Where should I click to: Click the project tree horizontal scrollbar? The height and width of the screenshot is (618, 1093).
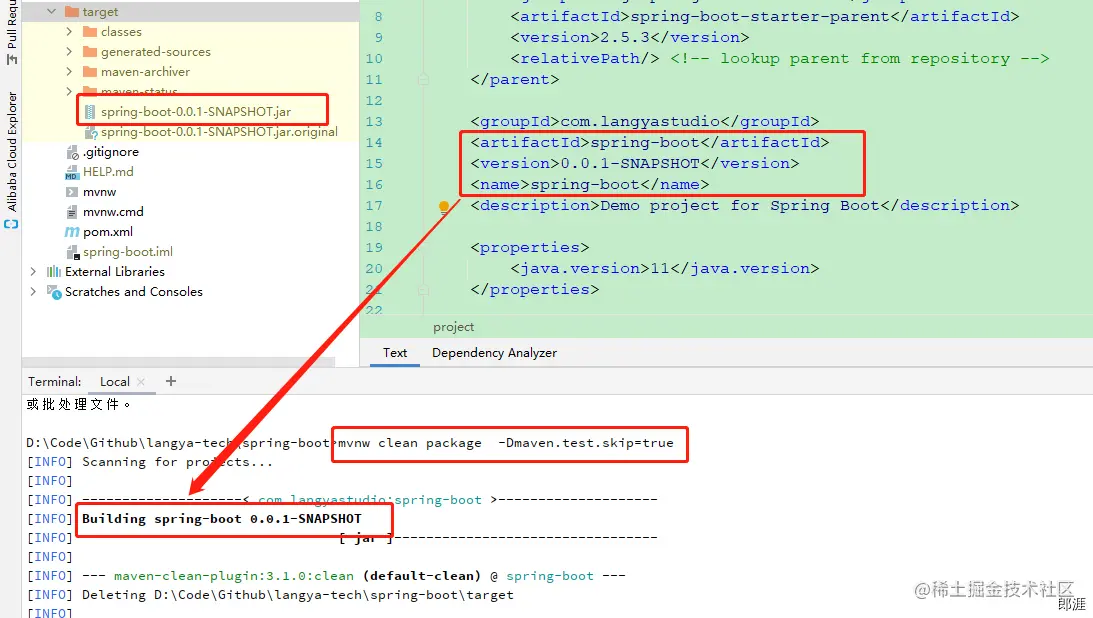(x=178, y=362)
